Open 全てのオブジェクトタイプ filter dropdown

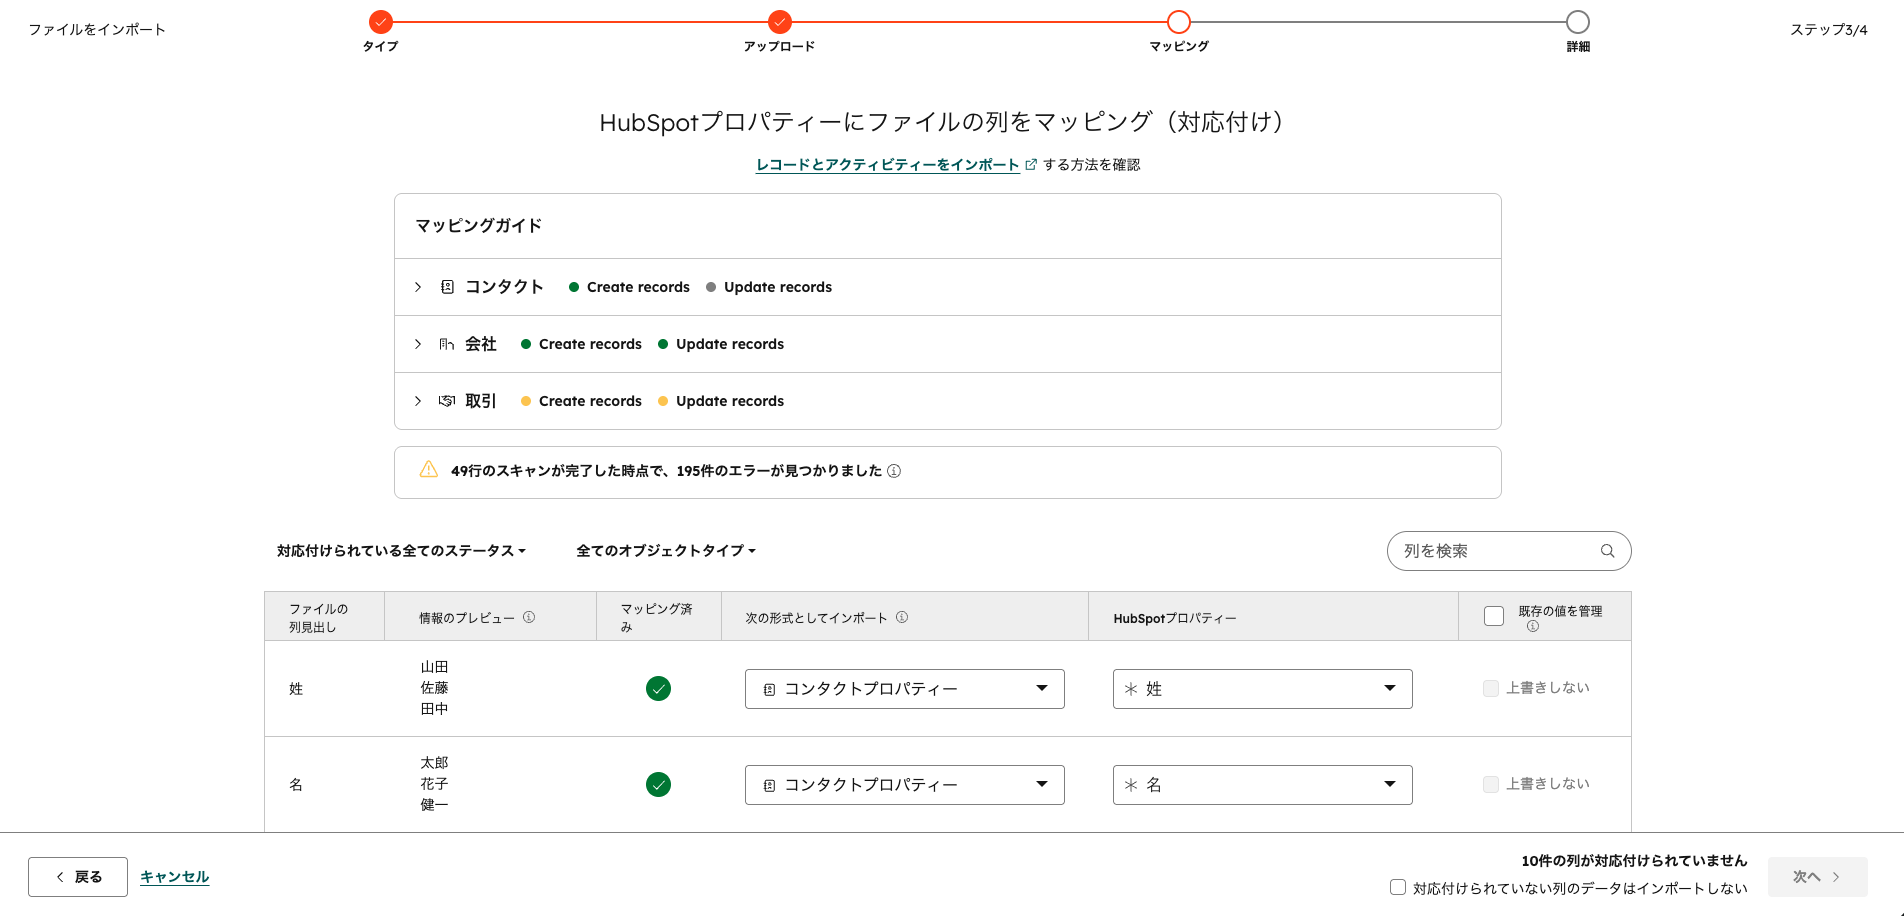coord(666,551)
